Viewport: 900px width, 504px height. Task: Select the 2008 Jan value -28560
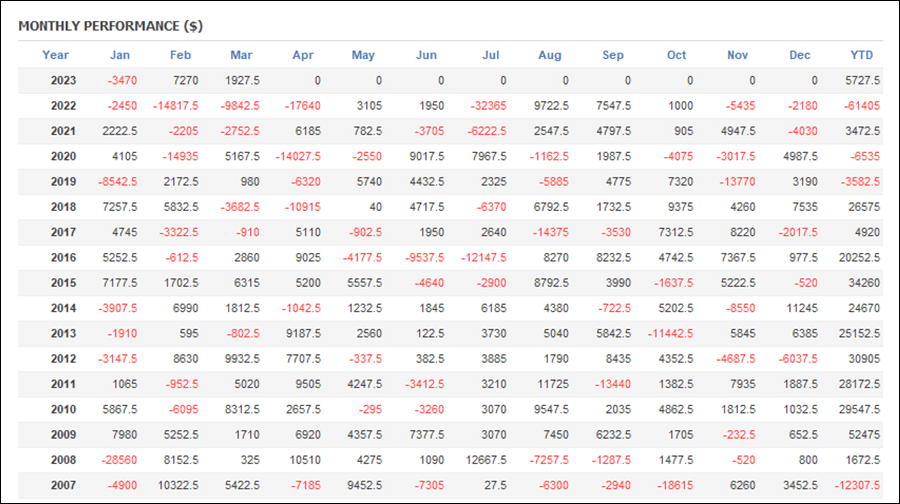[119, 460]
